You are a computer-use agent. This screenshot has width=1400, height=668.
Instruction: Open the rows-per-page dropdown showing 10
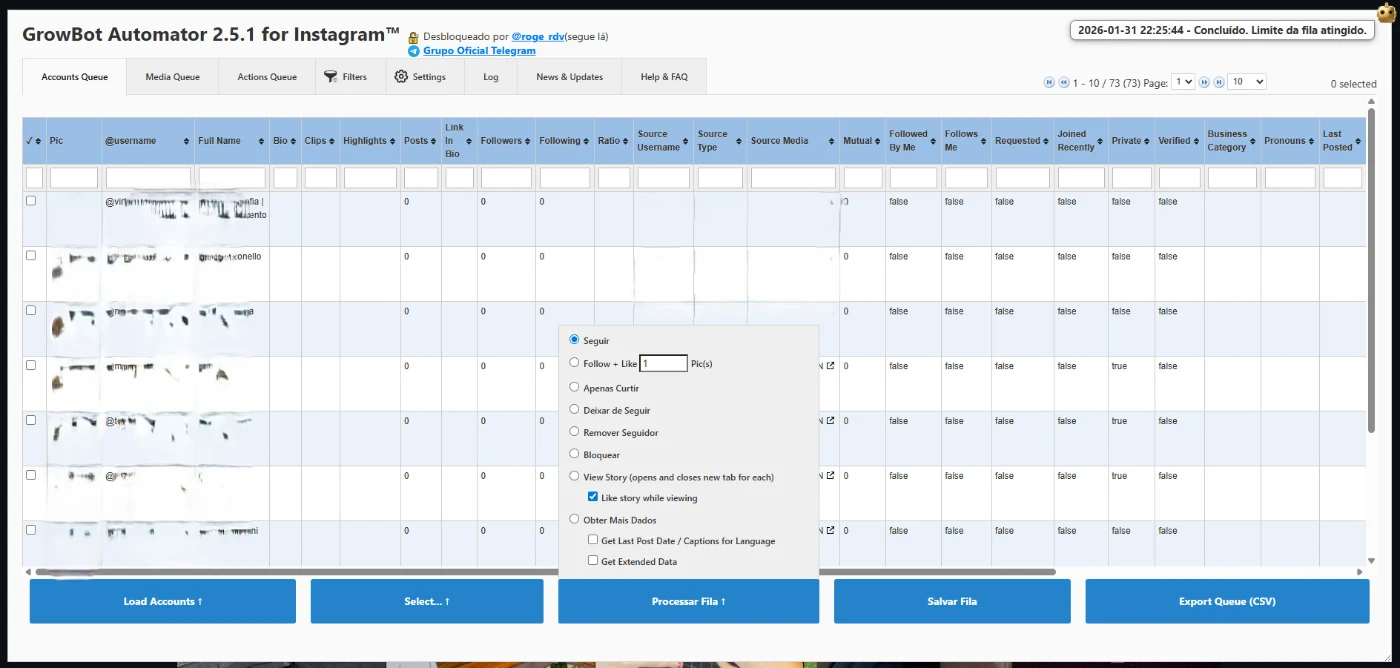click(1246, 82)
